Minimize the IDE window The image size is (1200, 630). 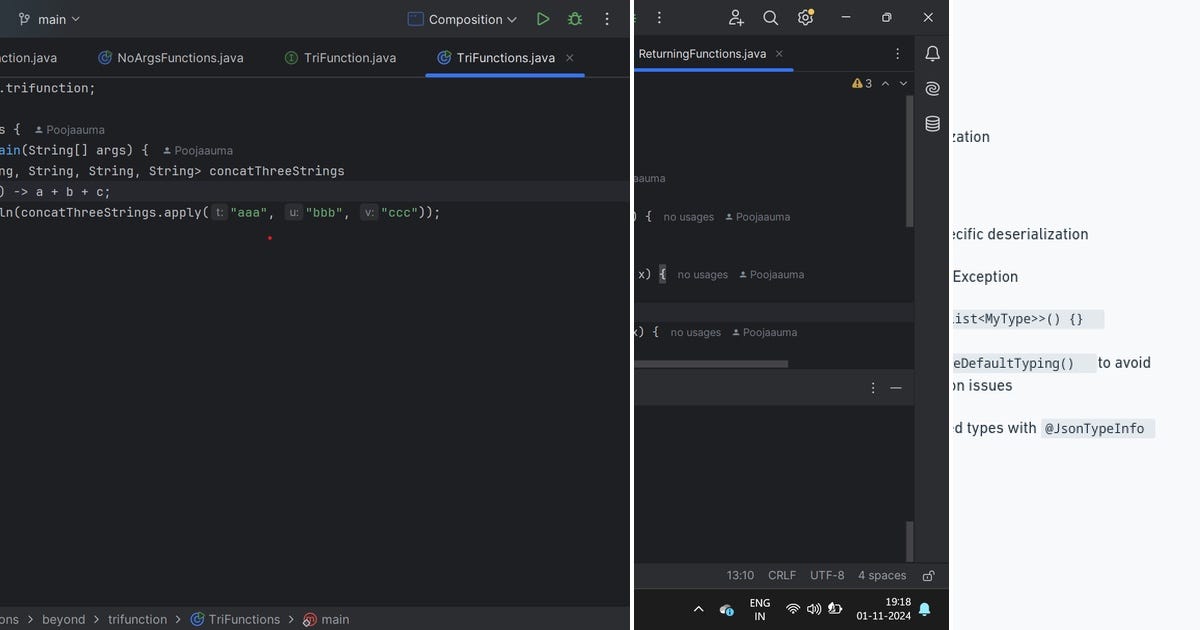[845, 17]
